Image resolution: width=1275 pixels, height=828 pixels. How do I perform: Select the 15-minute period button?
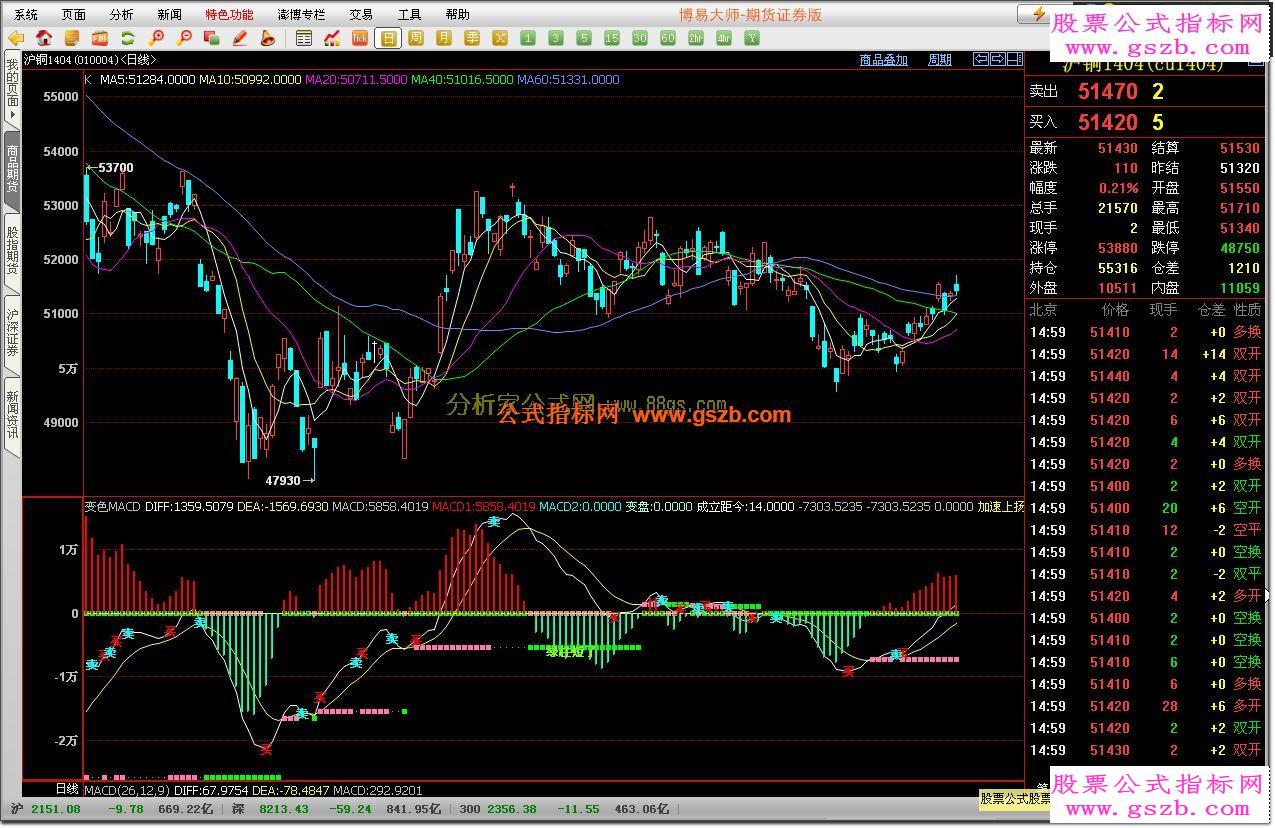click(612, 38)
